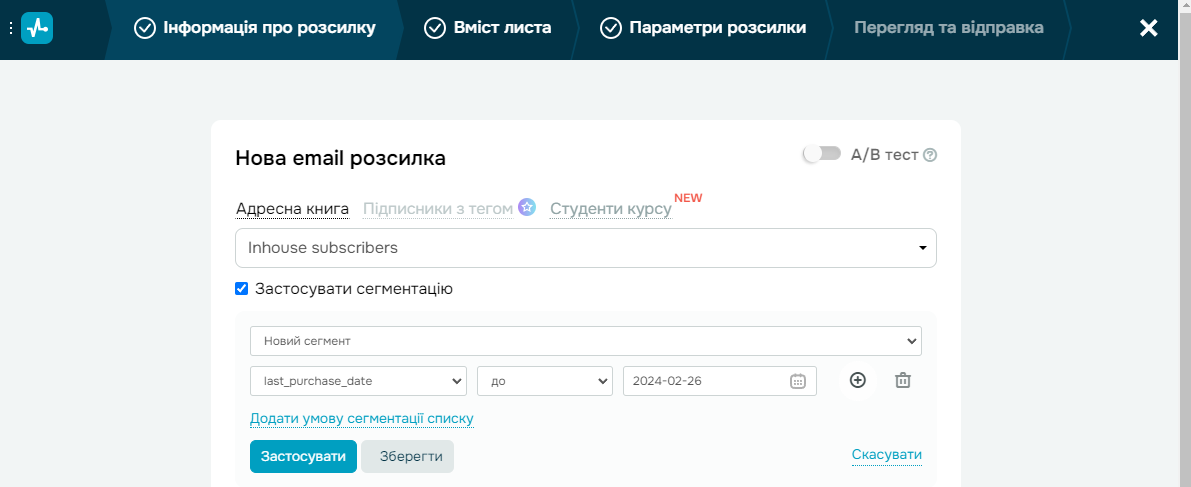Open the Inhouse subscribers address book dropdown
Image resolution: width=1191 pixels, height=487 pixels.
click(586, 248)
